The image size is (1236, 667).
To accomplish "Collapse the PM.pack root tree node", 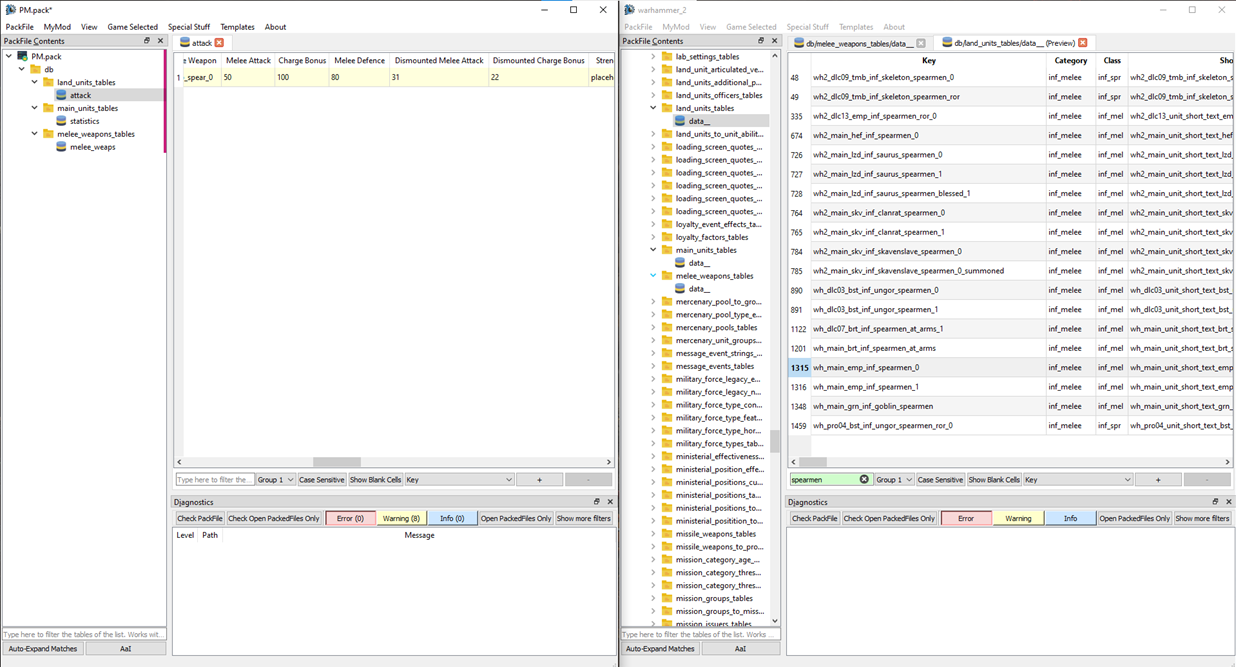I will pos(9,57).
